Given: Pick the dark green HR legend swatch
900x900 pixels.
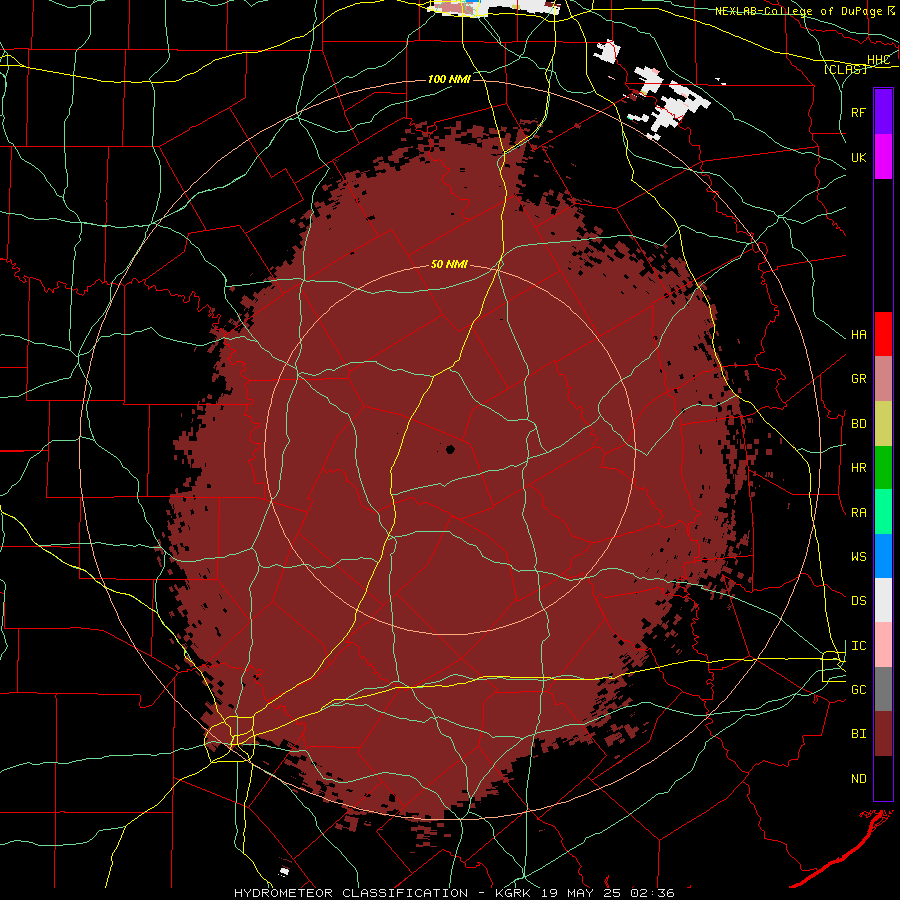Looking at the screenshot, I should coord(883,468).
